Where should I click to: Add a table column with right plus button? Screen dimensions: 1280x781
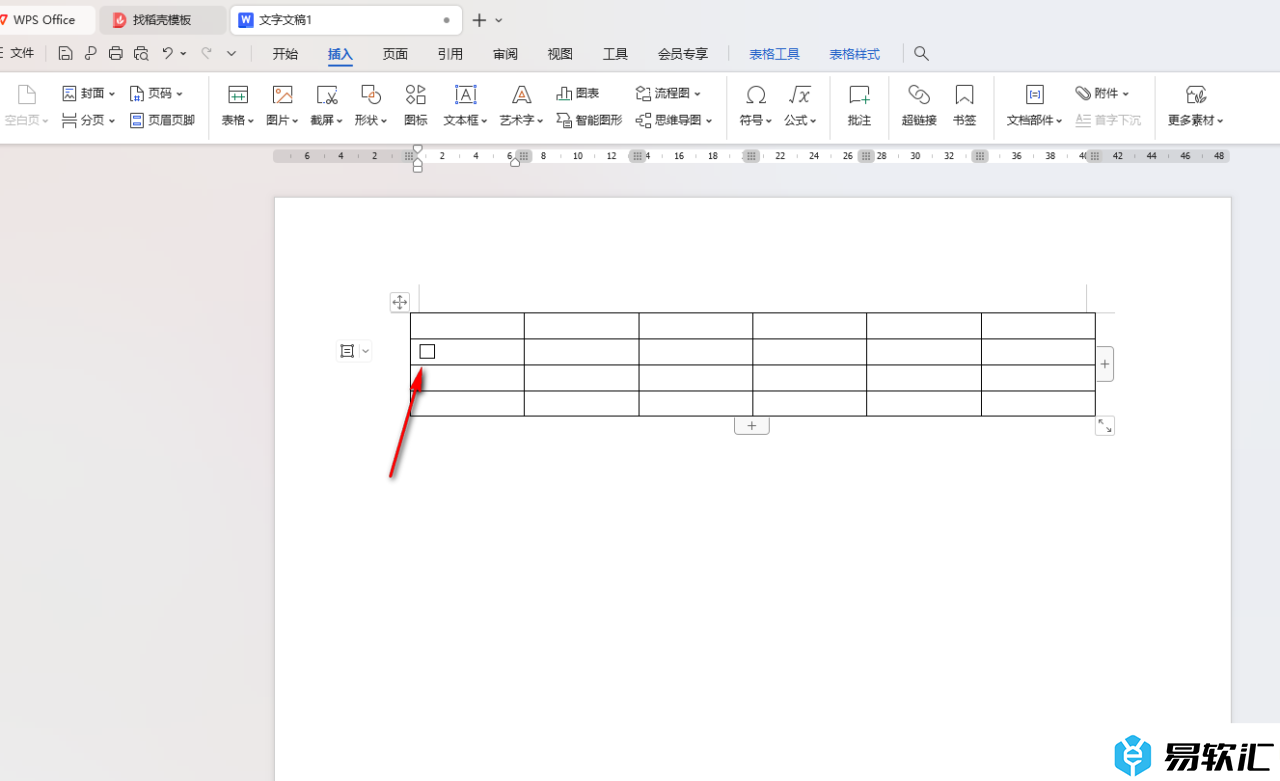tap(1105, 364)
